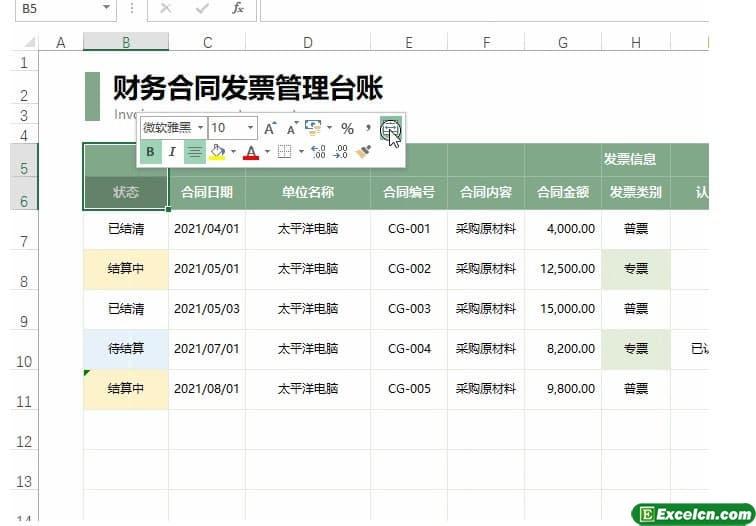Click 已结清 status in 2021/05/03 row
Screen dimensions: 756x526
[126, 309]
